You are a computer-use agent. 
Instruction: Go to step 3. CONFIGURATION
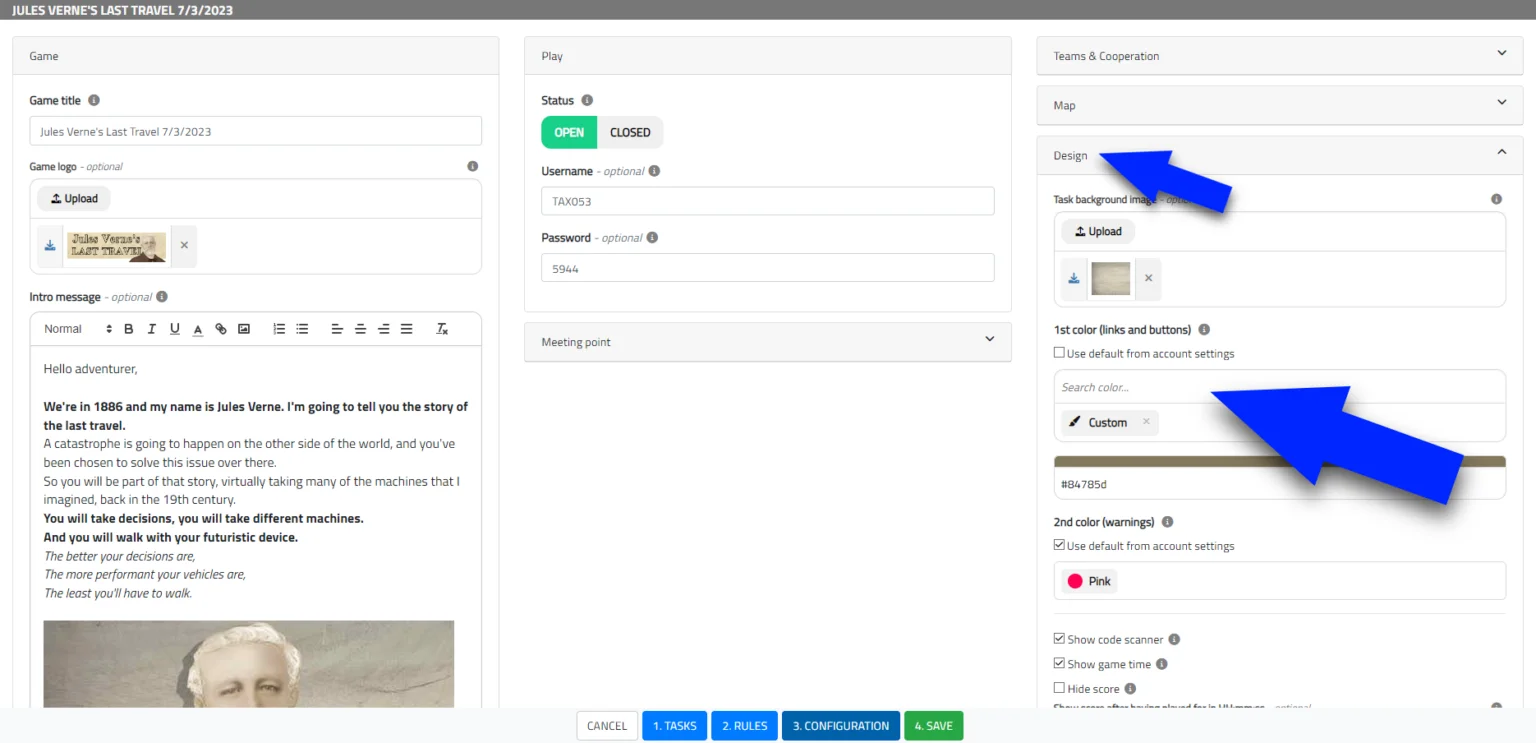tap(841, 726)
